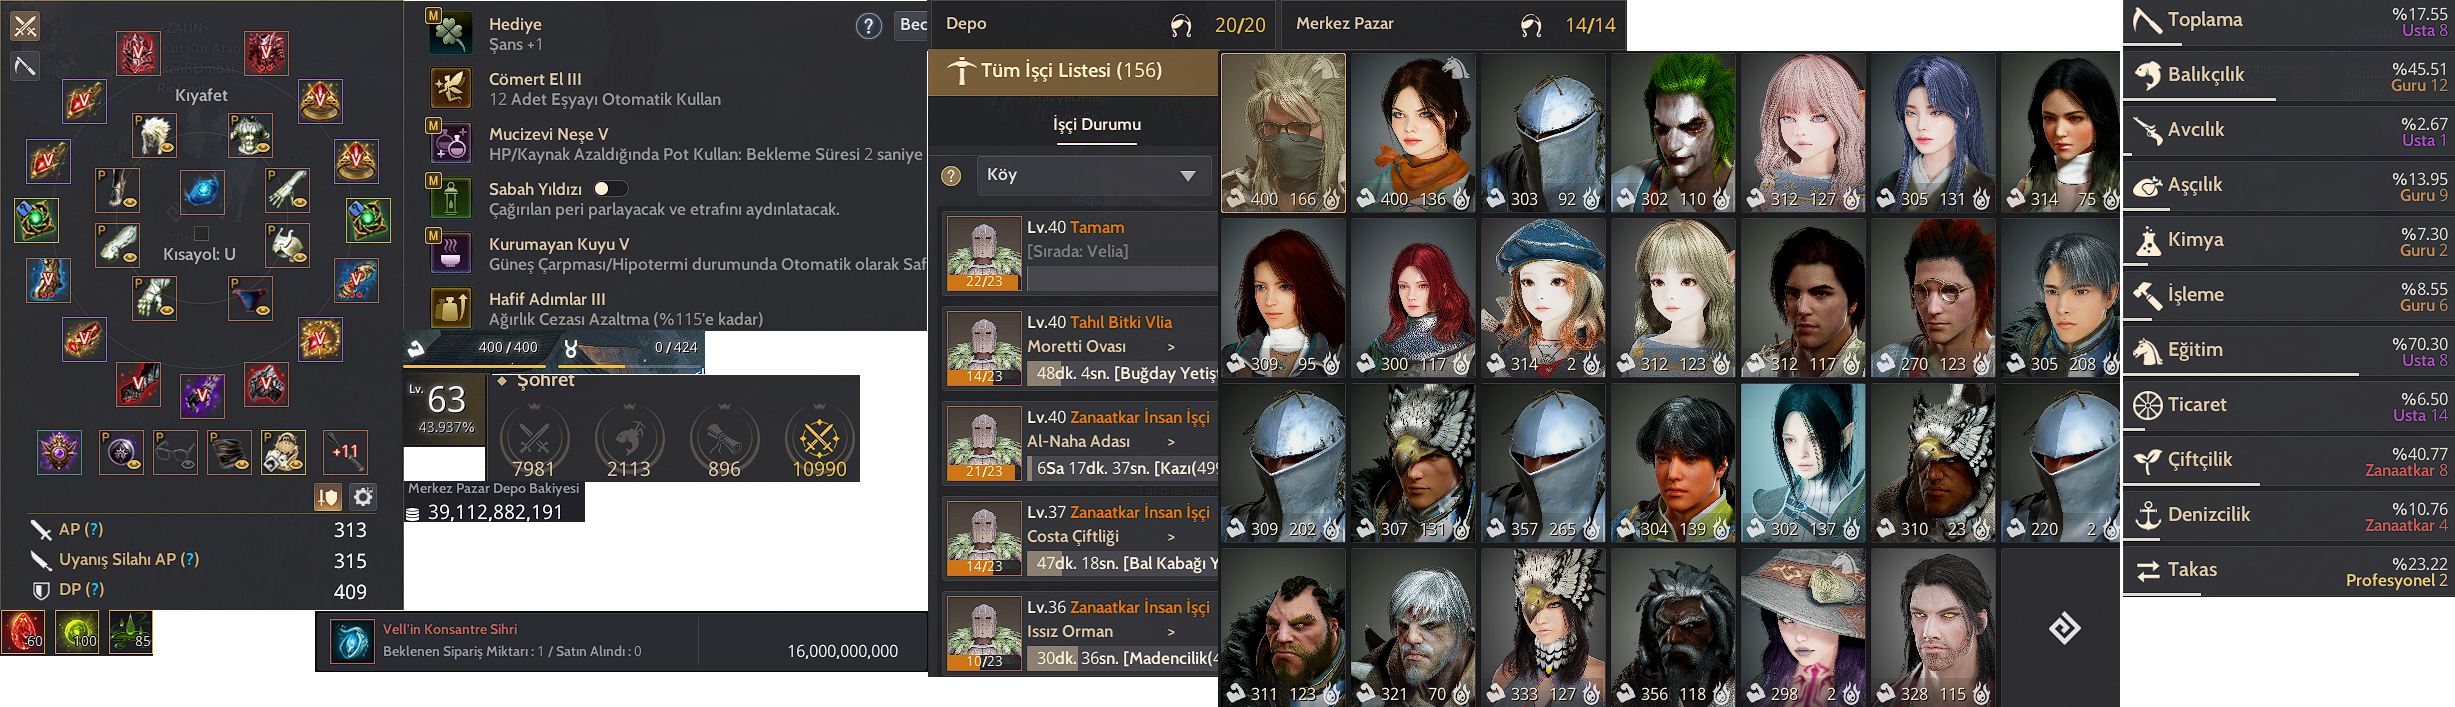Image resolution: width=2455 pixels, height=707 pixels.
Task: Open the Merkez Pazar tab
Action: (1452, 25)
